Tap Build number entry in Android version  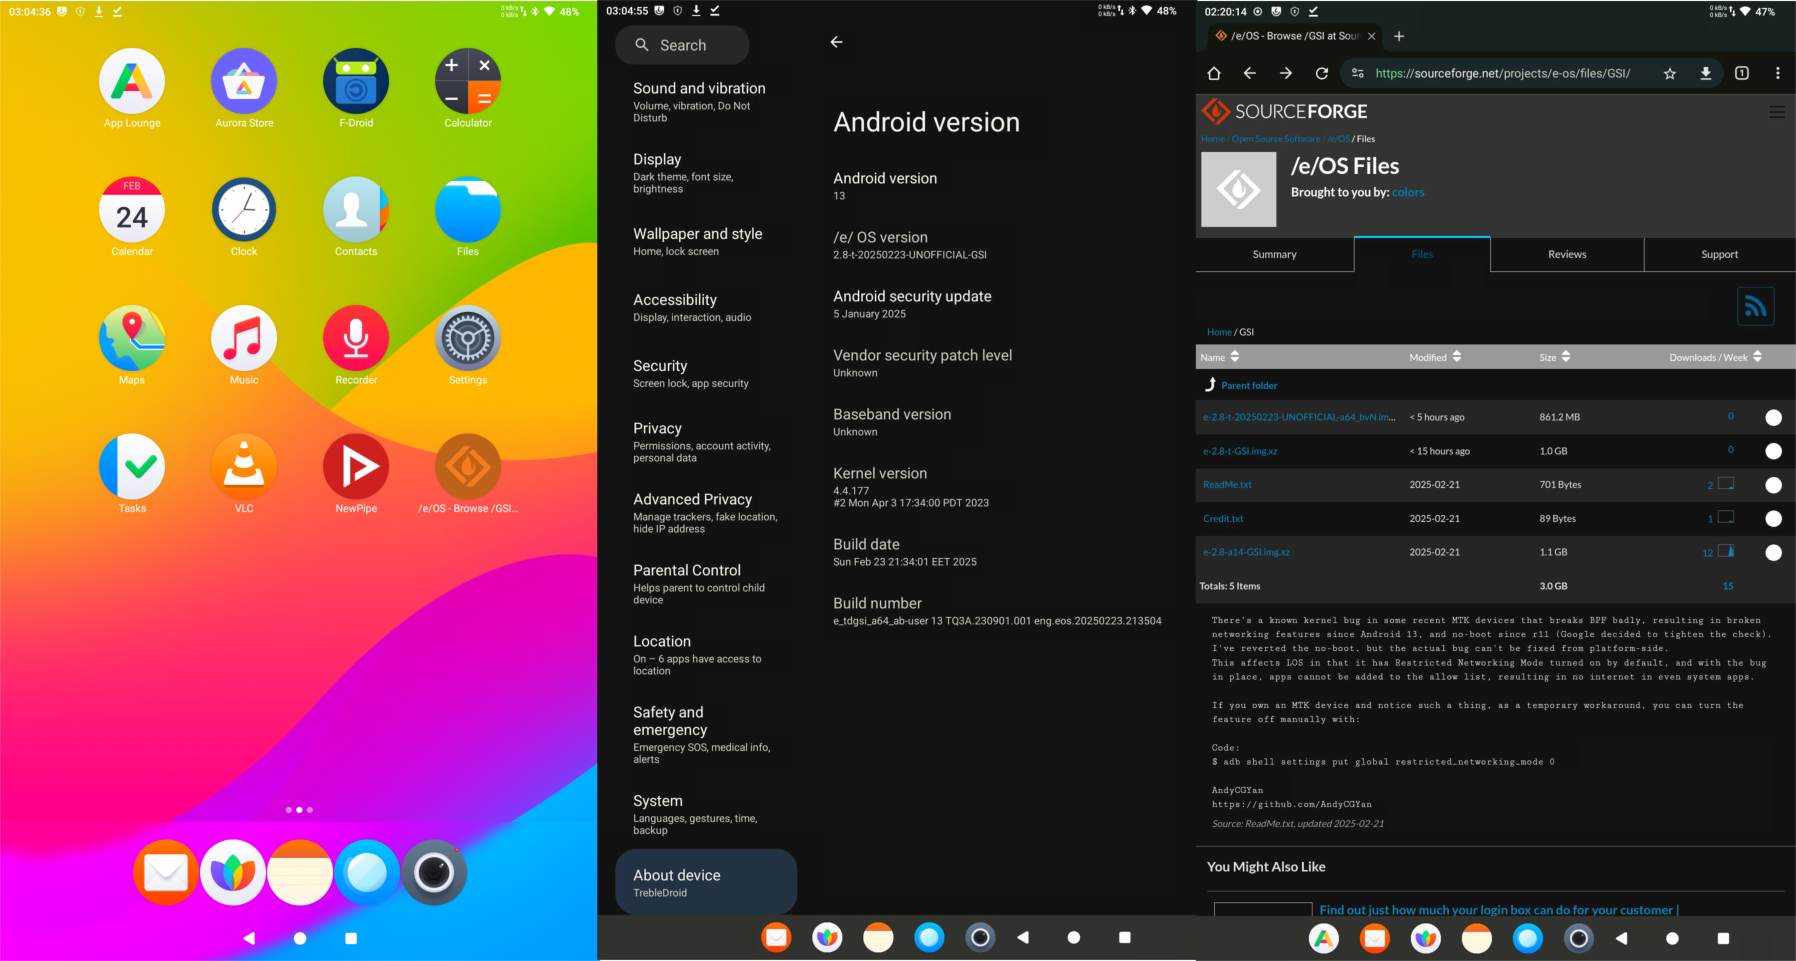pyautogui.click(x=997, y=611)
